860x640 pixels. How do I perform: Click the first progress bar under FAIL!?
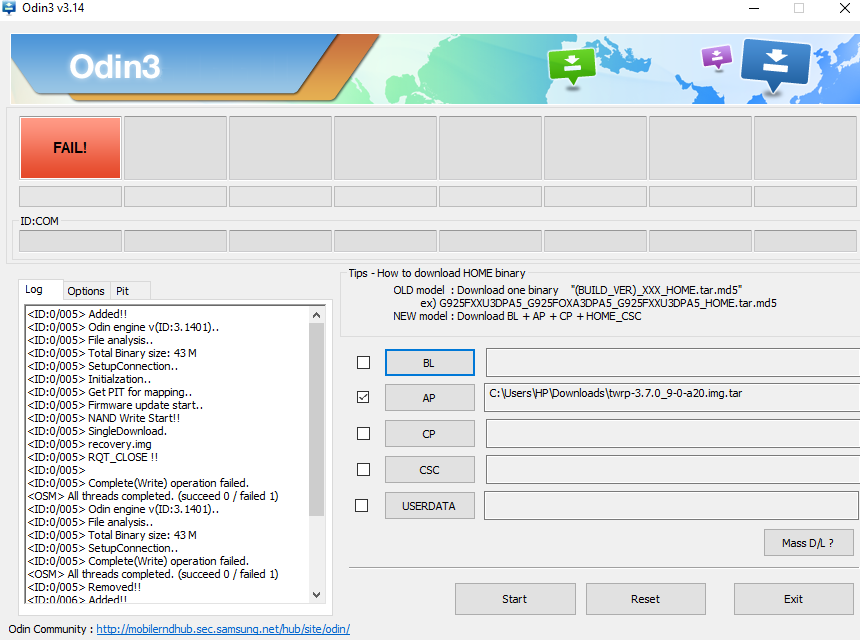70,196
